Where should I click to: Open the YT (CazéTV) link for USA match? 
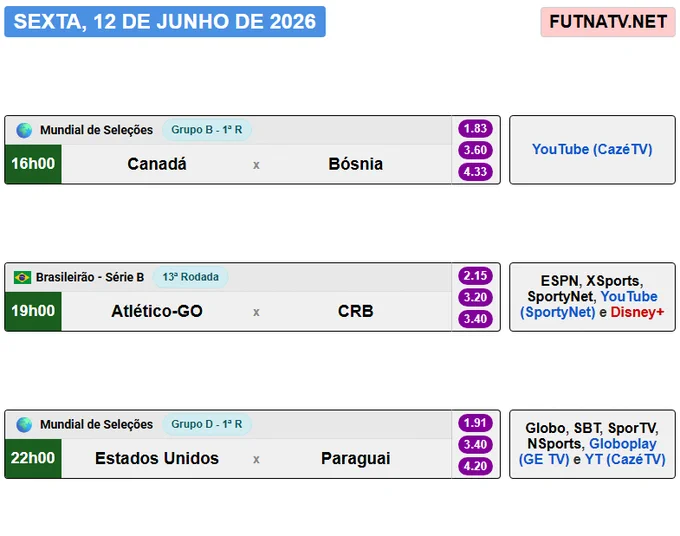(625, 459)
